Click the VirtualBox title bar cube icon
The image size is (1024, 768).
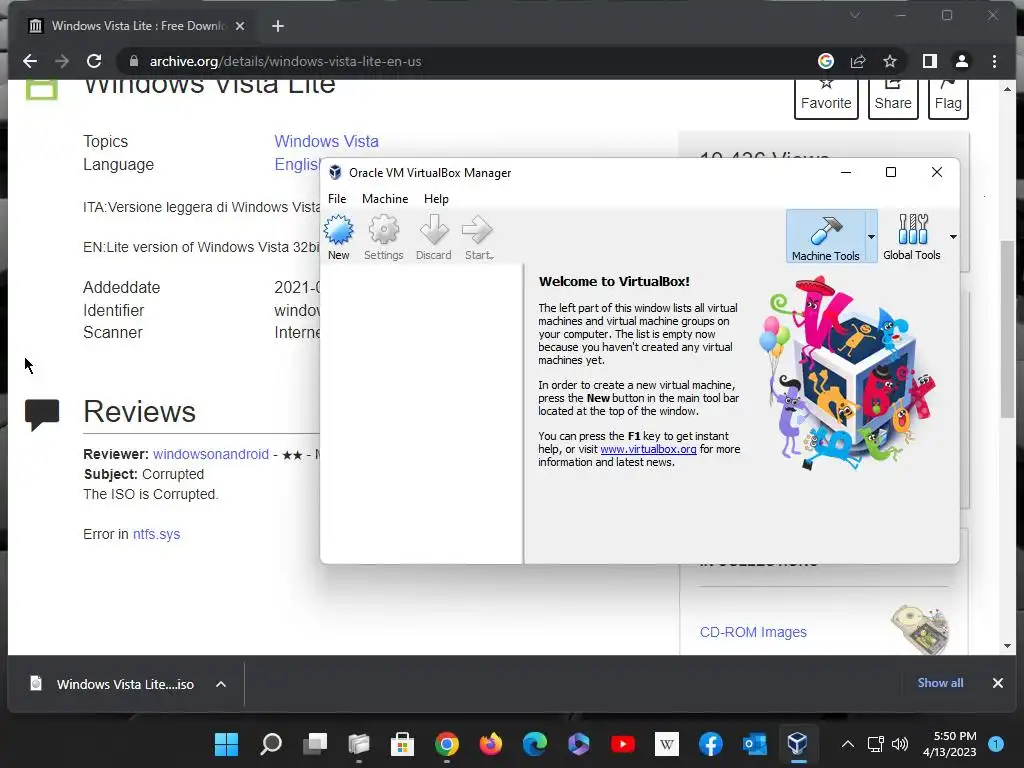[x=335, y=172]
